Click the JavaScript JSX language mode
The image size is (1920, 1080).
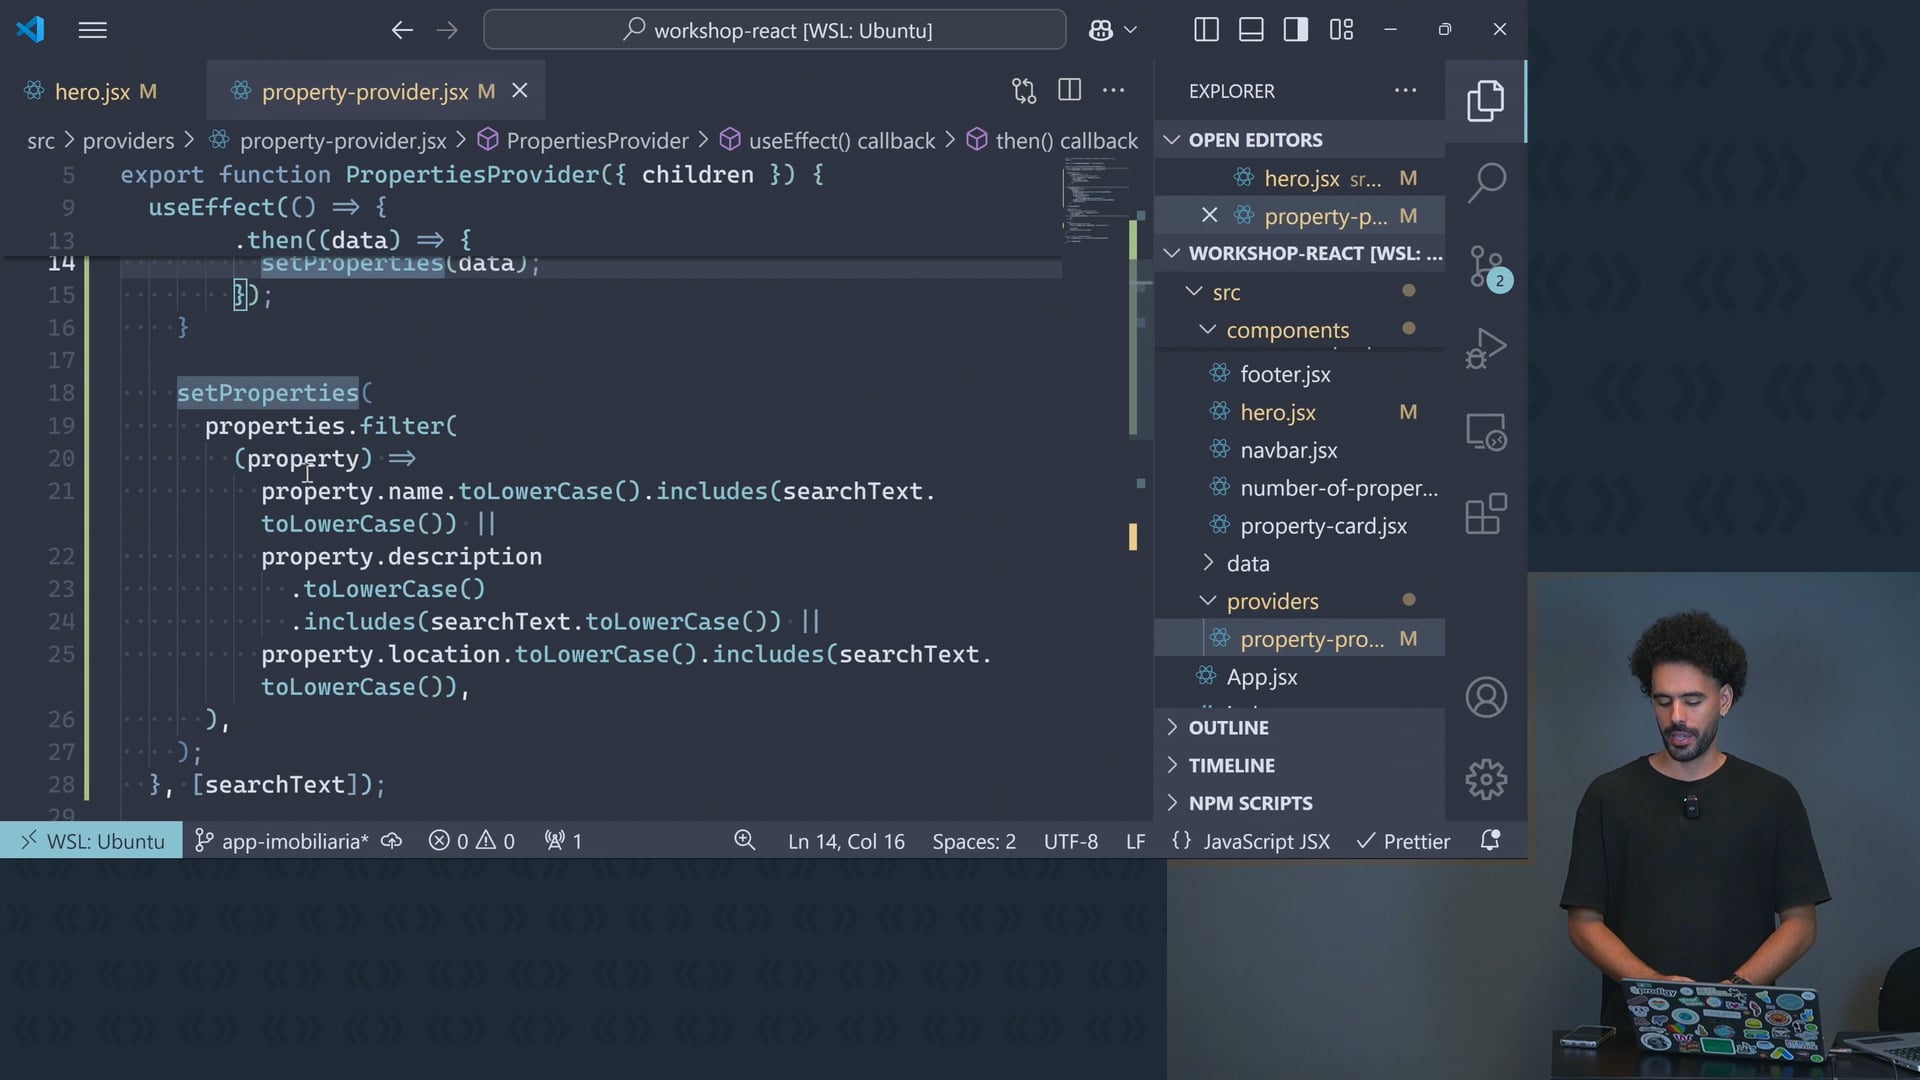[x=1265, y=841]
